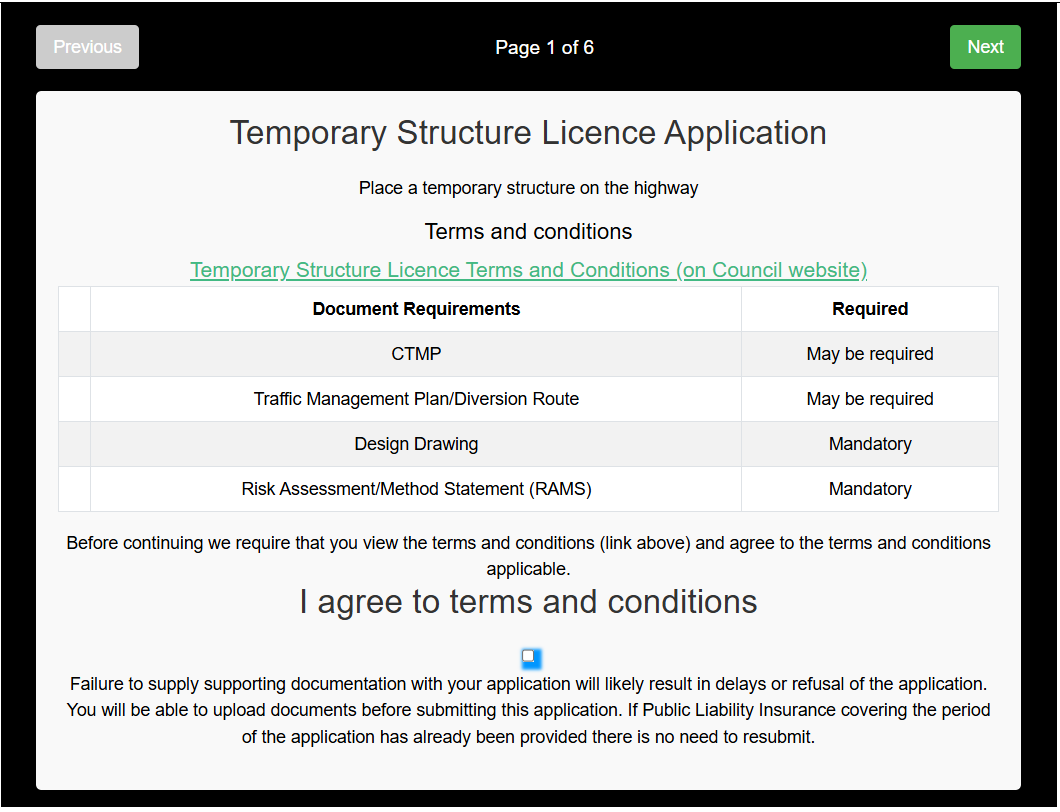1060x812 pixels.
Task: Select the Design Drawing table row
Action: [x=416, y=443]
